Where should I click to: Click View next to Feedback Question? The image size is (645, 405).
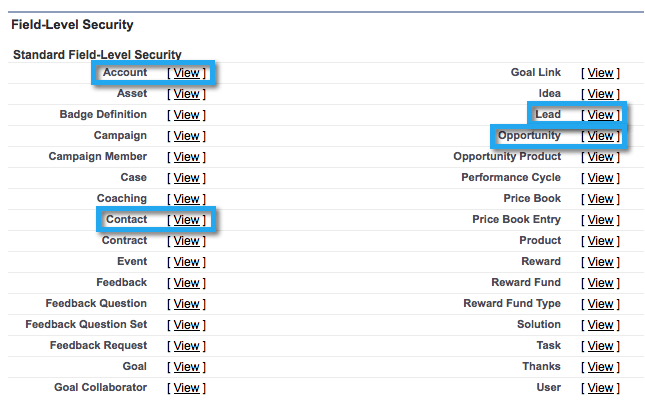(x=186, y=303)
